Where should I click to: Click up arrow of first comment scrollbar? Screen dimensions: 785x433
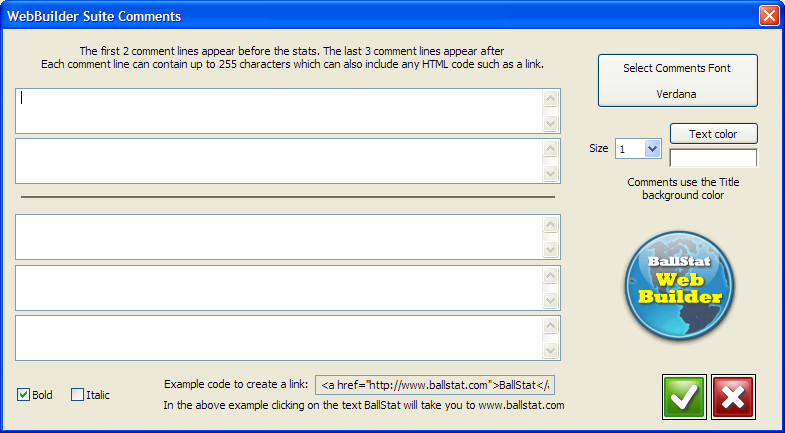(x=551, y=99)
